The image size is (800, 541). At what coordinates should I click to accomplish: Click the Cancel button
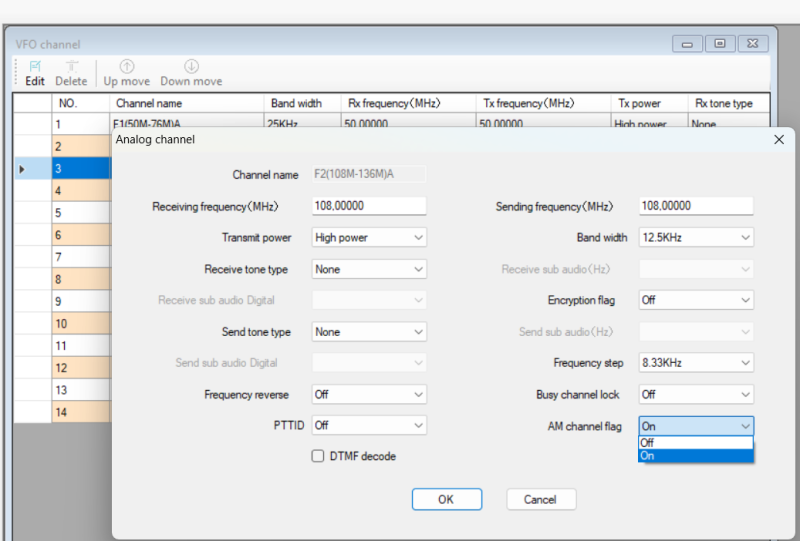pyautogui.click(x=541, y=499)
